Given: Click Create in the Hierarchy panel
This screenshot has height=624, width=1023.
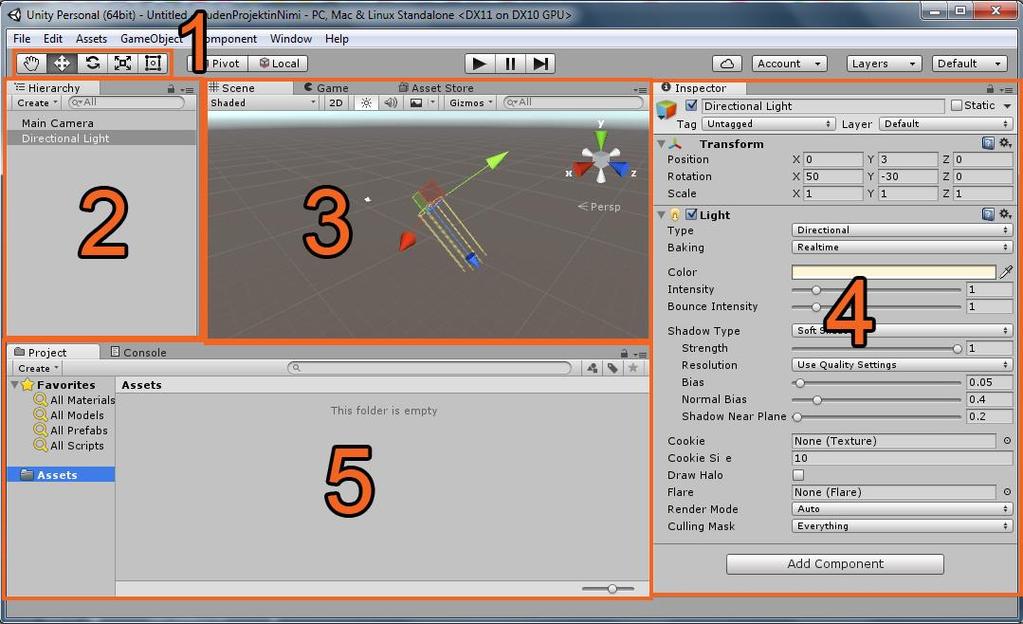Looking at the screenshot, I should 37,102.
